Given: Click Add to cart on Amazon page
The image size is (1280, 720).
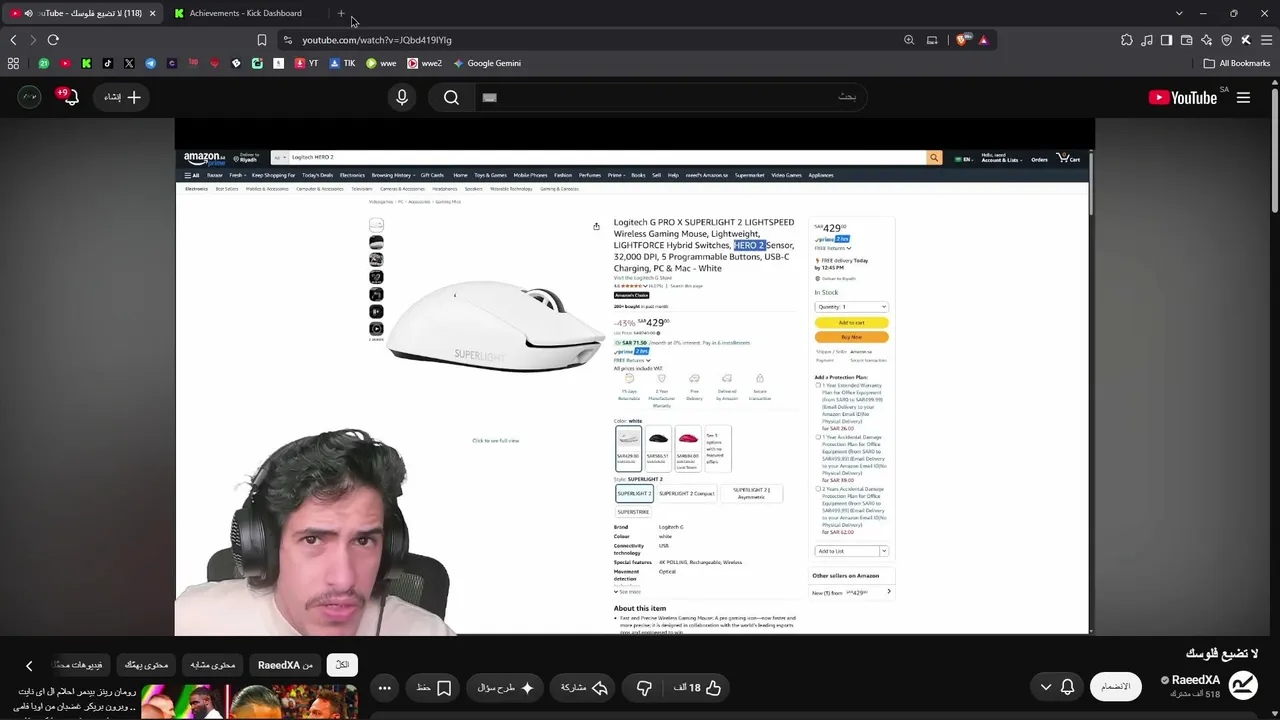Looking at the screenshot, I should (x=851, y=322).
